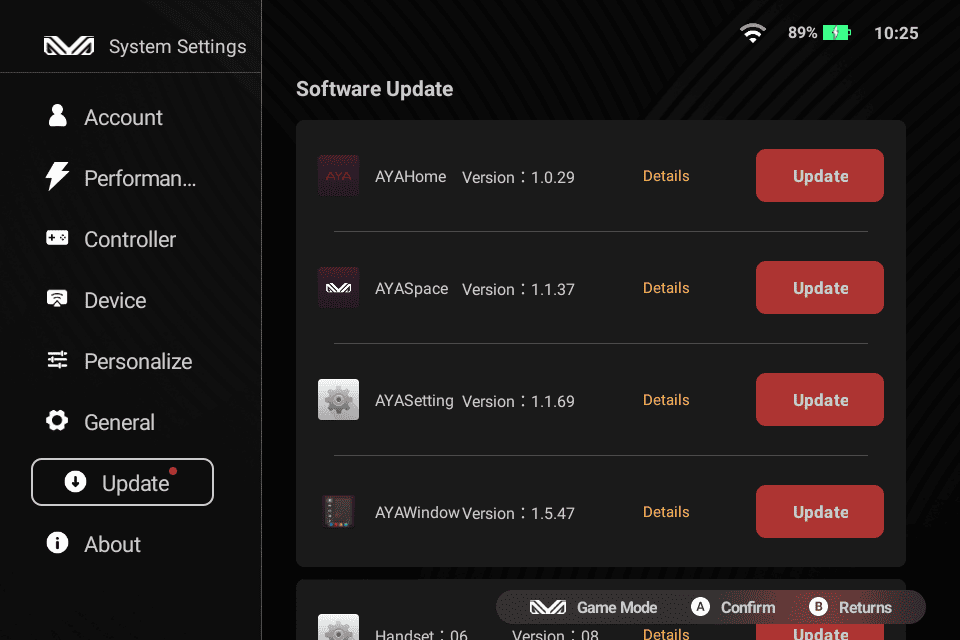Update the AYAHome app
Image resolution: width=960 pixels, height=640 pixels.
[820, 176]
